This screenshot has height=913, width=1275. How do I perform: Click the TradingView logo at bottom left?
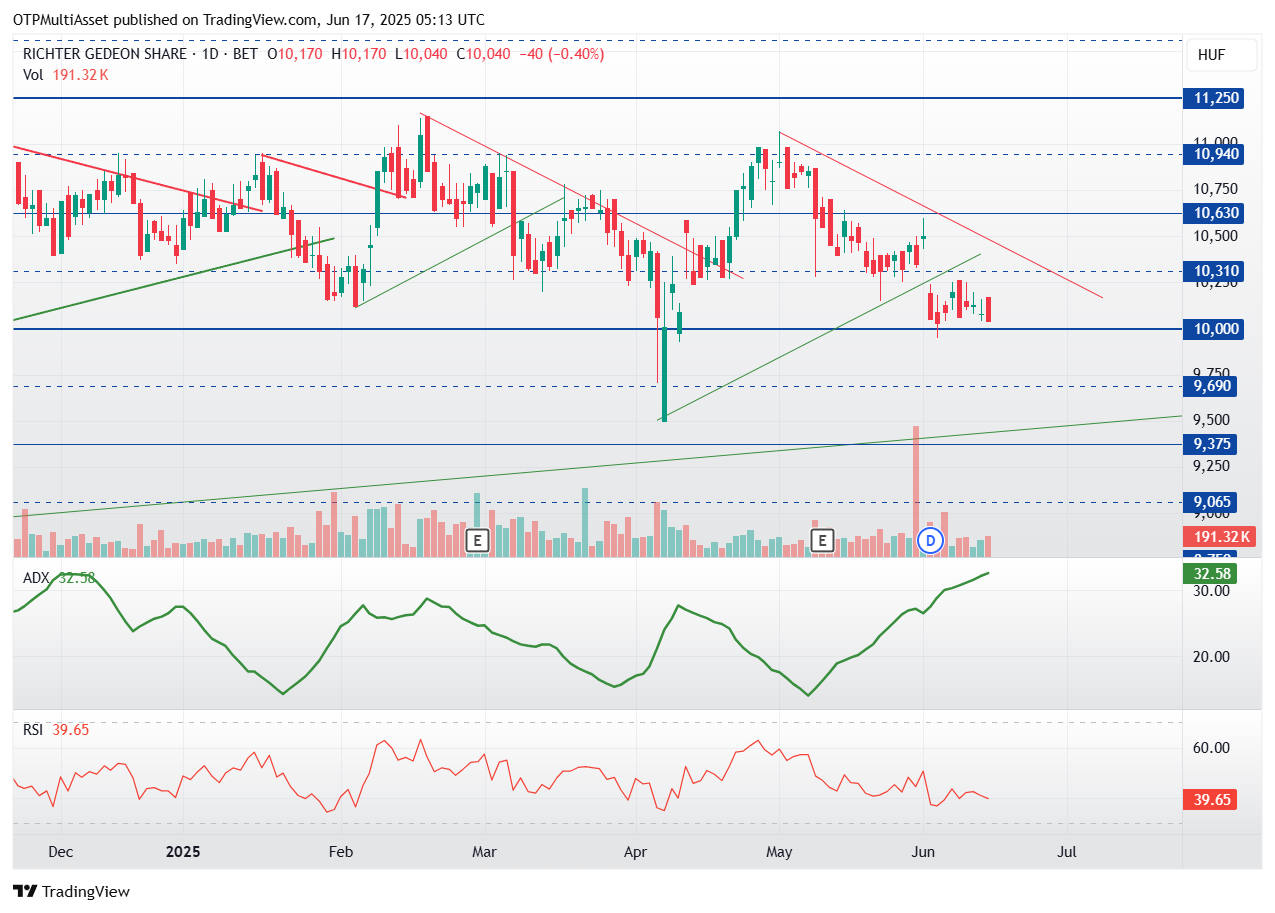pyautogui.click(x=71, y=891)
